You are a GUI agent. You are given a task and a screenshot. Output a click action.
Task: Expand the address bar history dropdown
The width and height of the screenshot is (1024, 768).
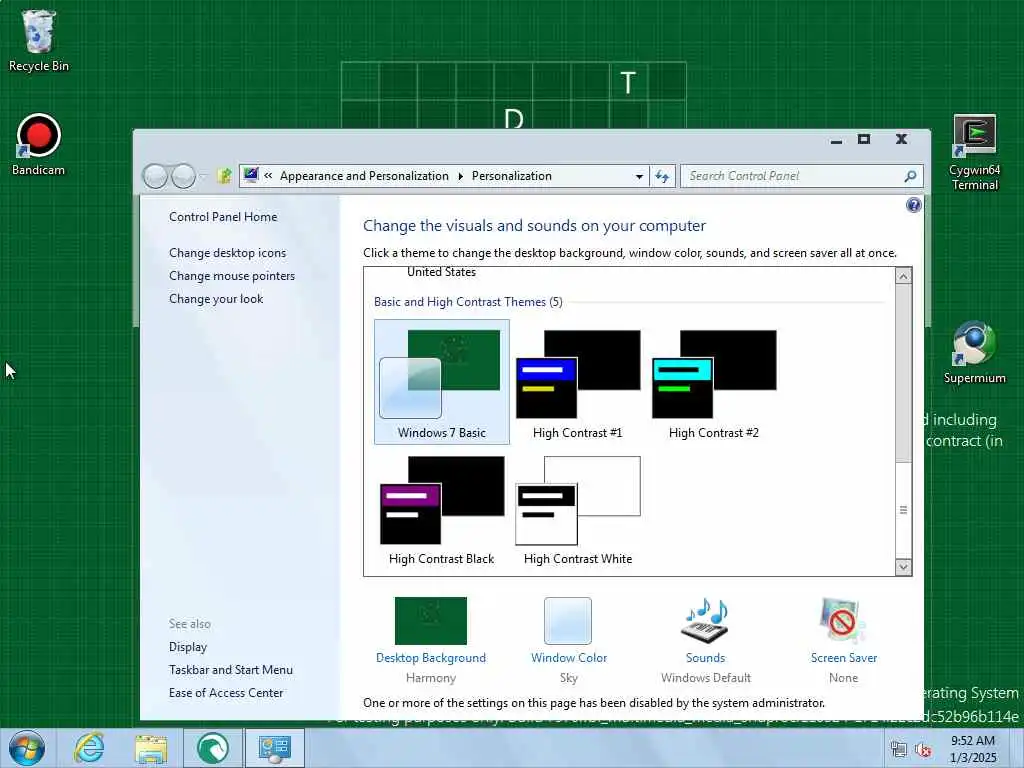[639, 176]
